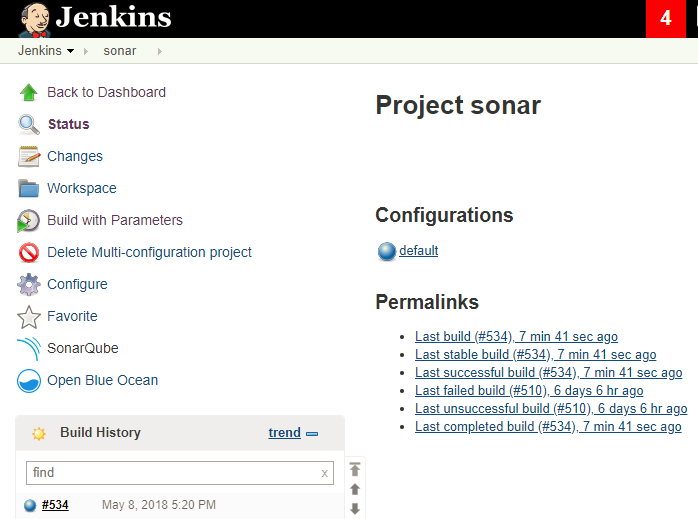Expand the breadcrumb arrow after sonar
This screenshot has width=698, height=519.
(160, 51)
